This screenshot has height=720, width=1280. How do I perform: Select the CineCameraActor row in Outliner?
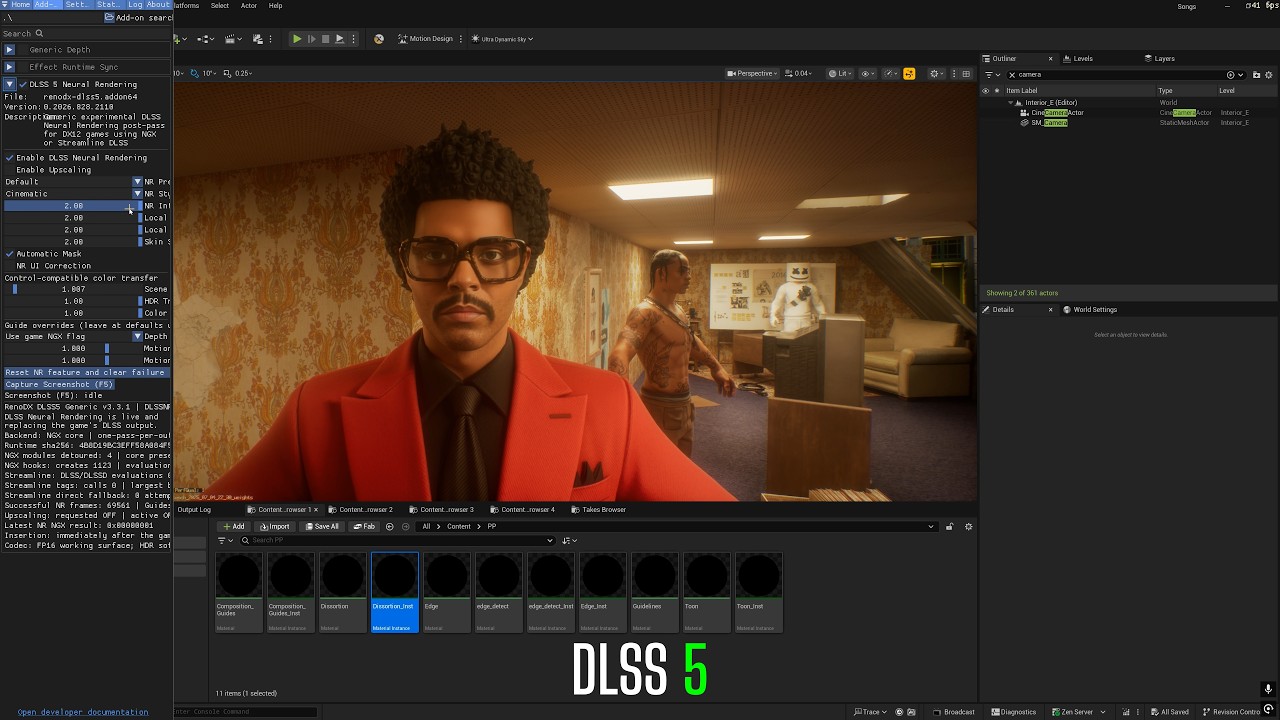click(x=1128, y=113)
